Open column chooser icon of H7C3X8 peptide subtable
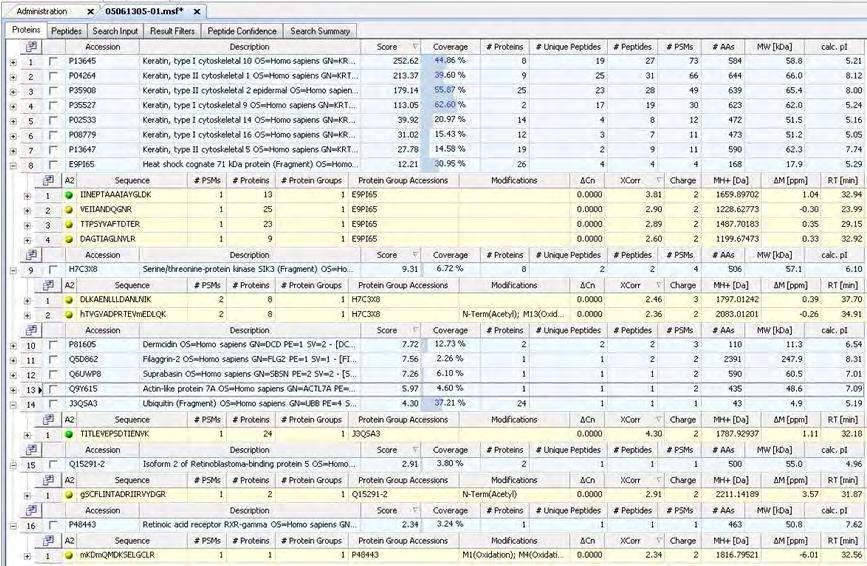This screenshot has width=867, height=566. tap(49, 285)
